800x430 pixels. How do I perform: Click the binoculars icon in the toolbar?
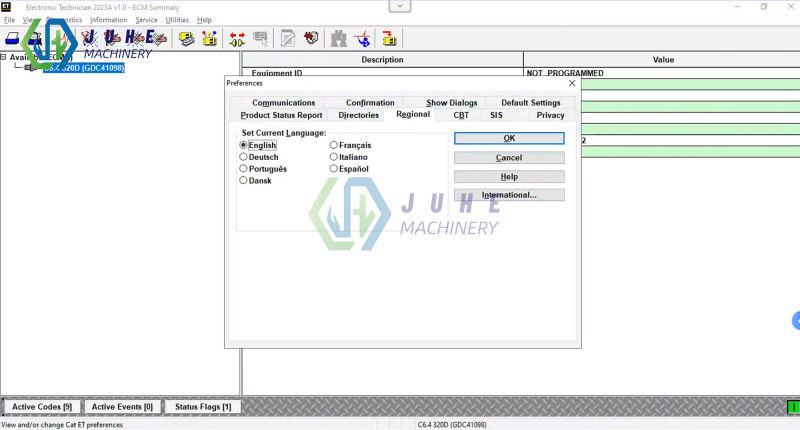338,39
